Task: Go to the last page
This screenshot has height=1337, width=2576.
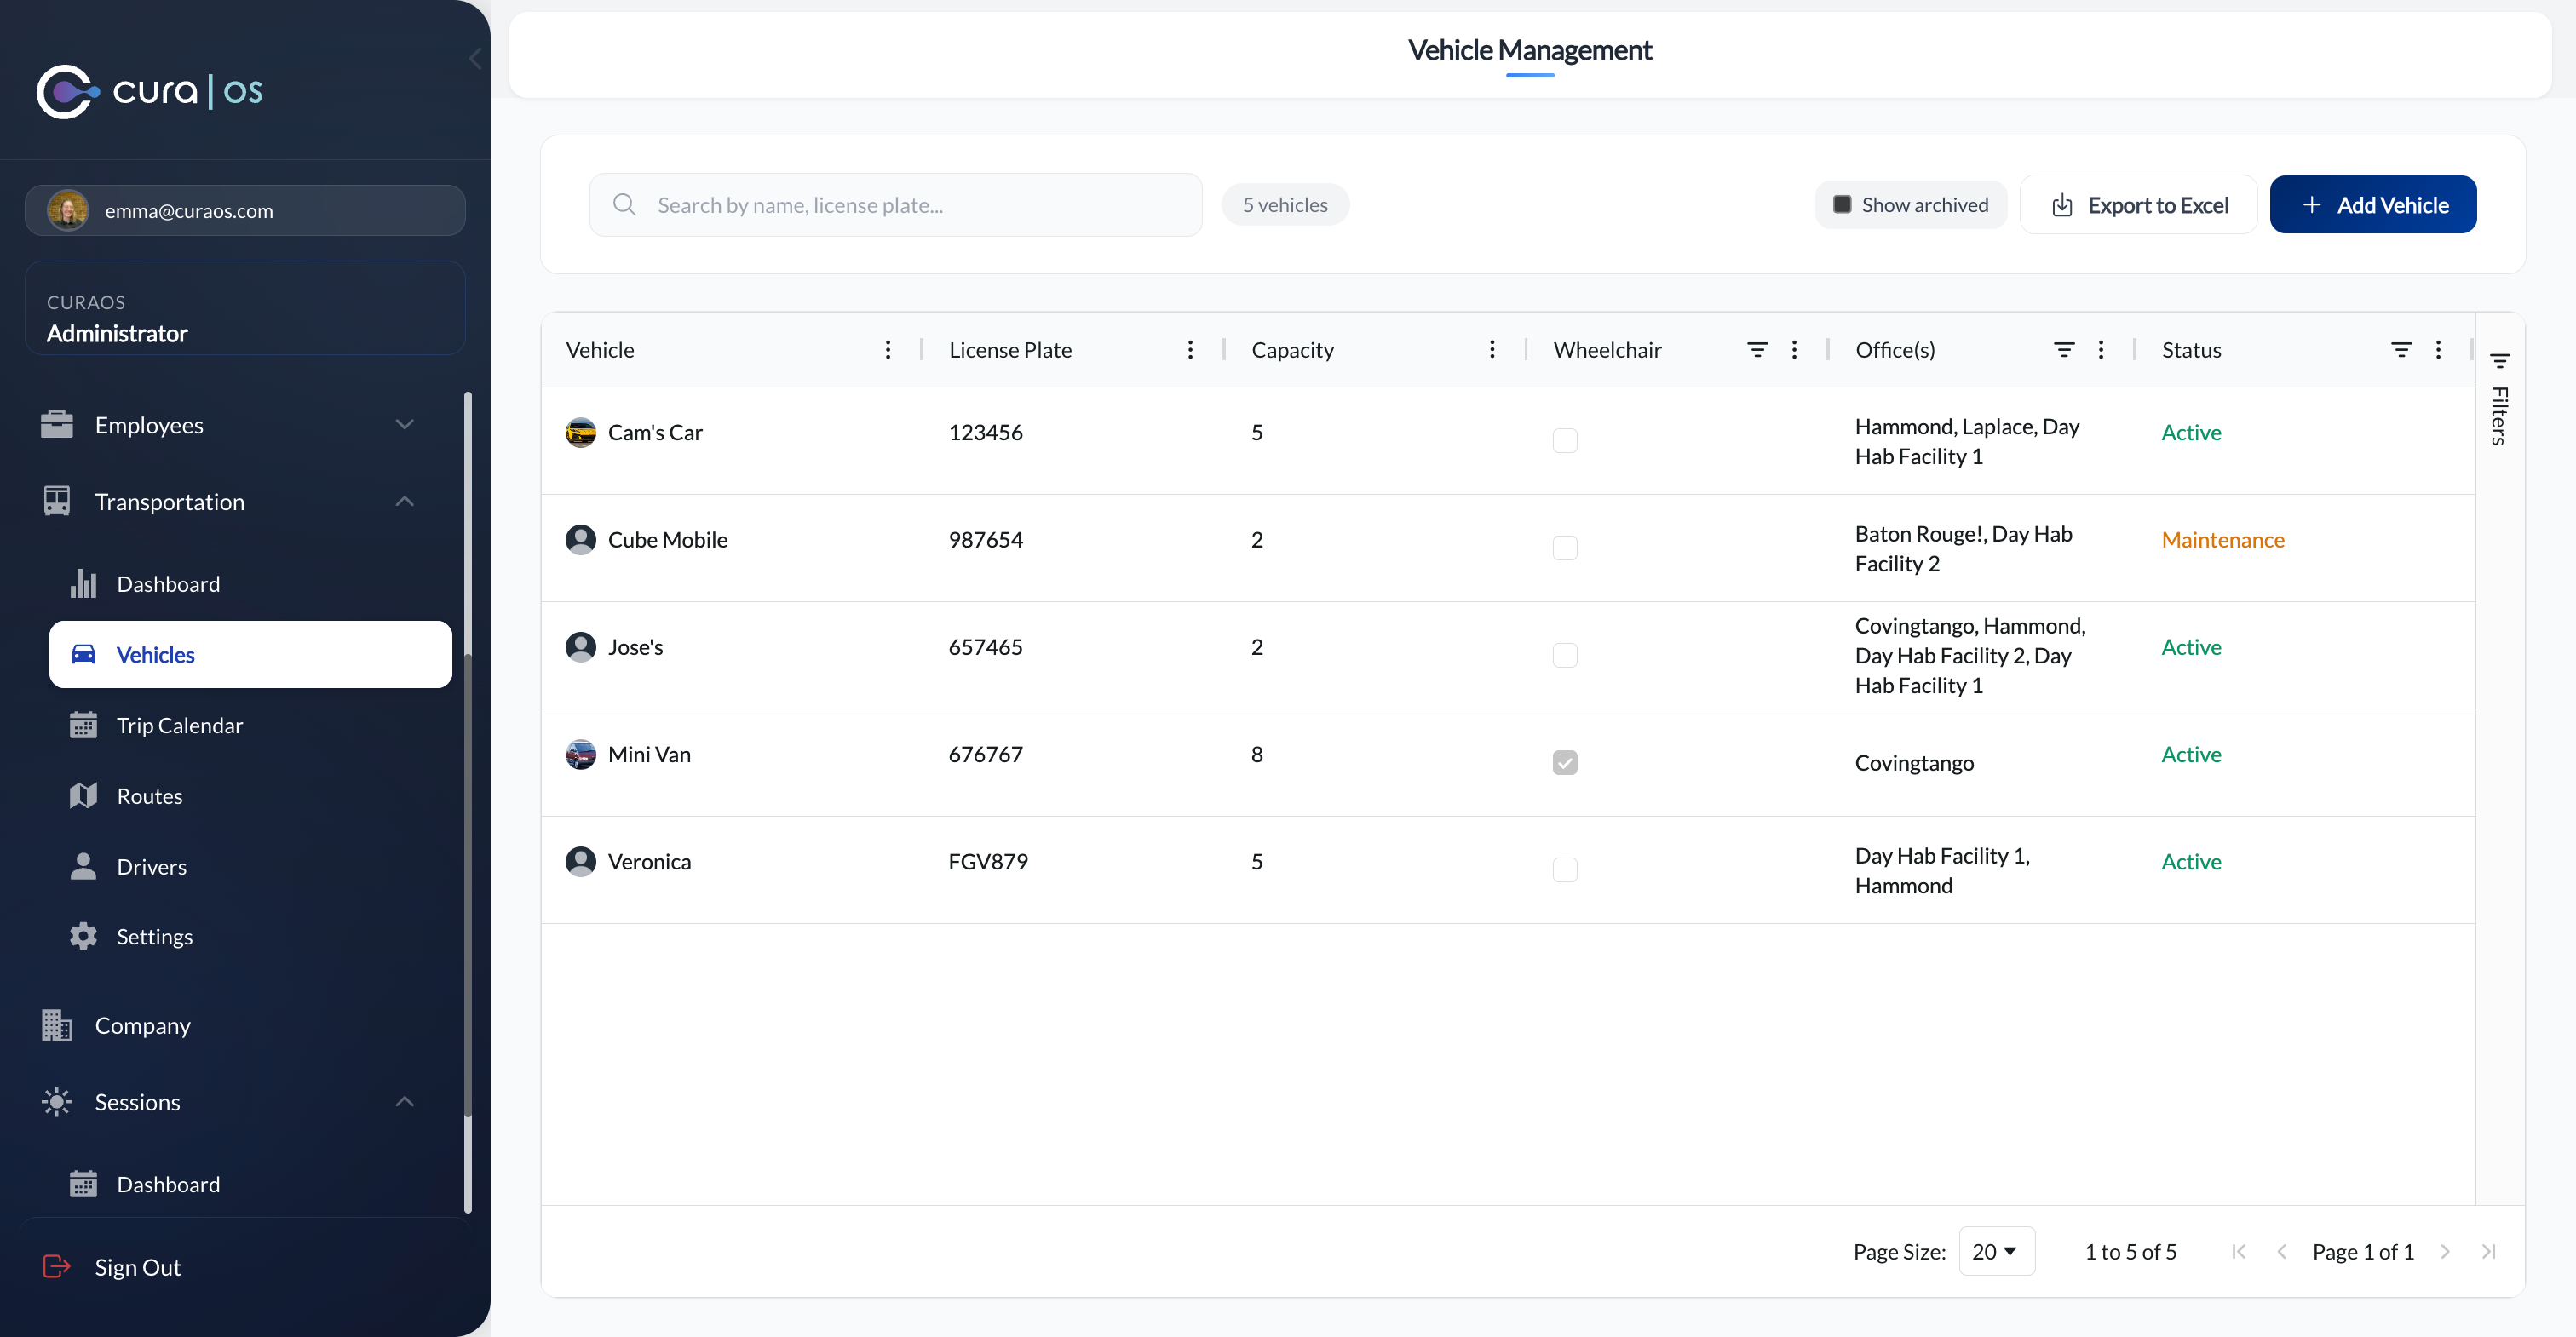Action: [2488, 1251]
